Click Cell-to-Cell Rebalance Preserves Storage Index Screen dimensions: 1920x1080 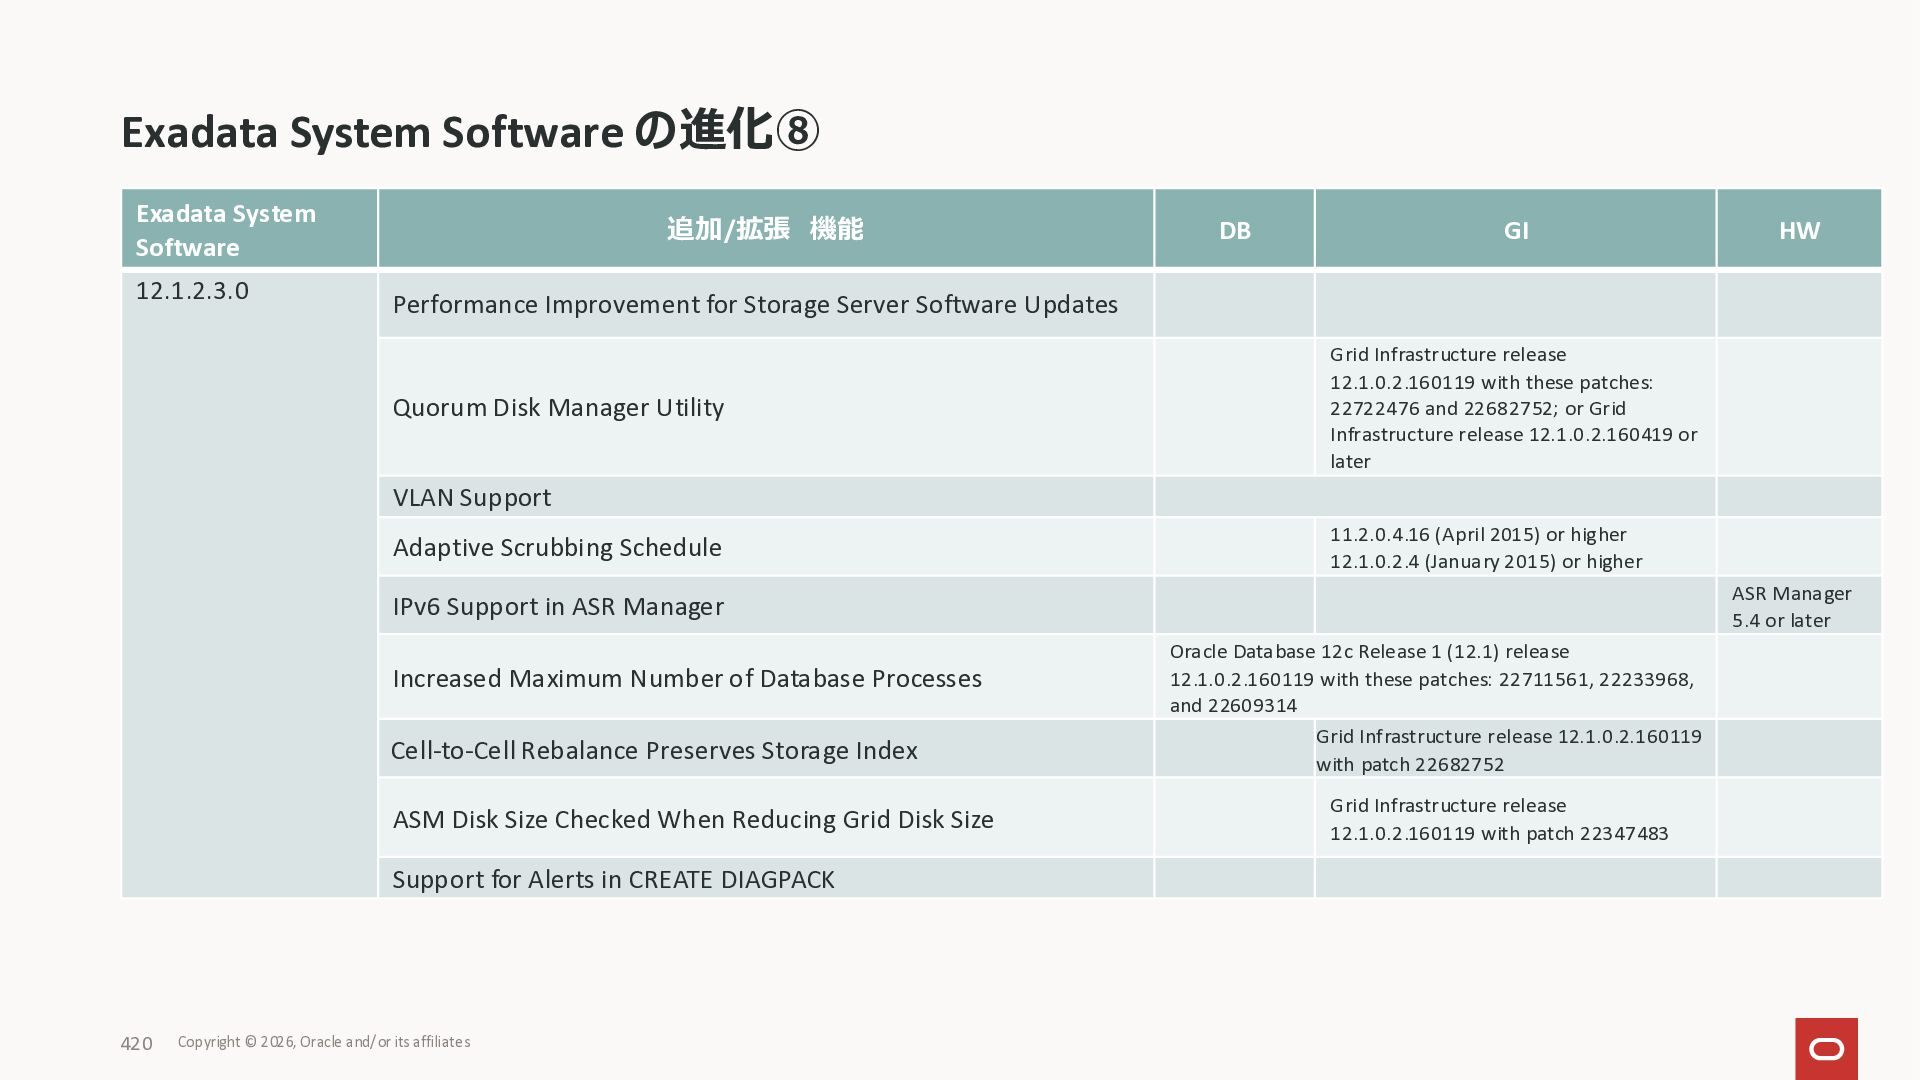[654, 751]
